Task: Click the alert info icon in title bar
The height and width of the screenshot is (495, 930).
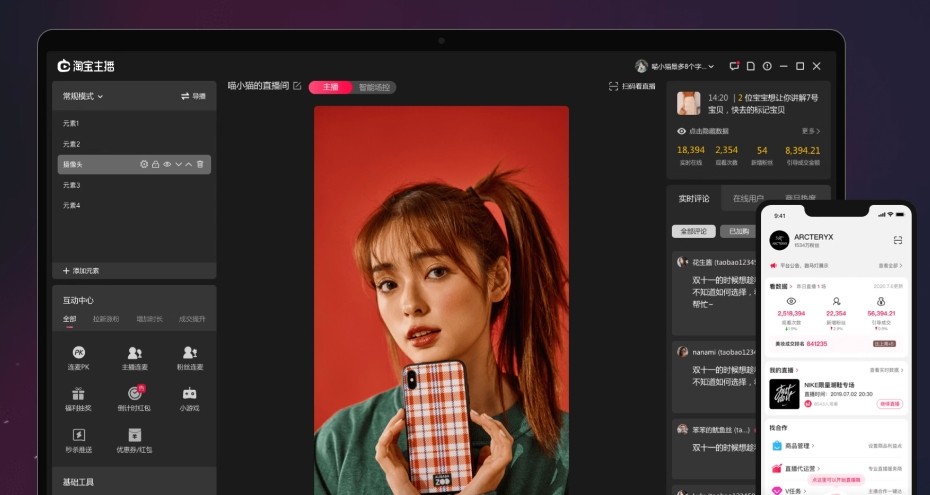Action: coord(767,66)
